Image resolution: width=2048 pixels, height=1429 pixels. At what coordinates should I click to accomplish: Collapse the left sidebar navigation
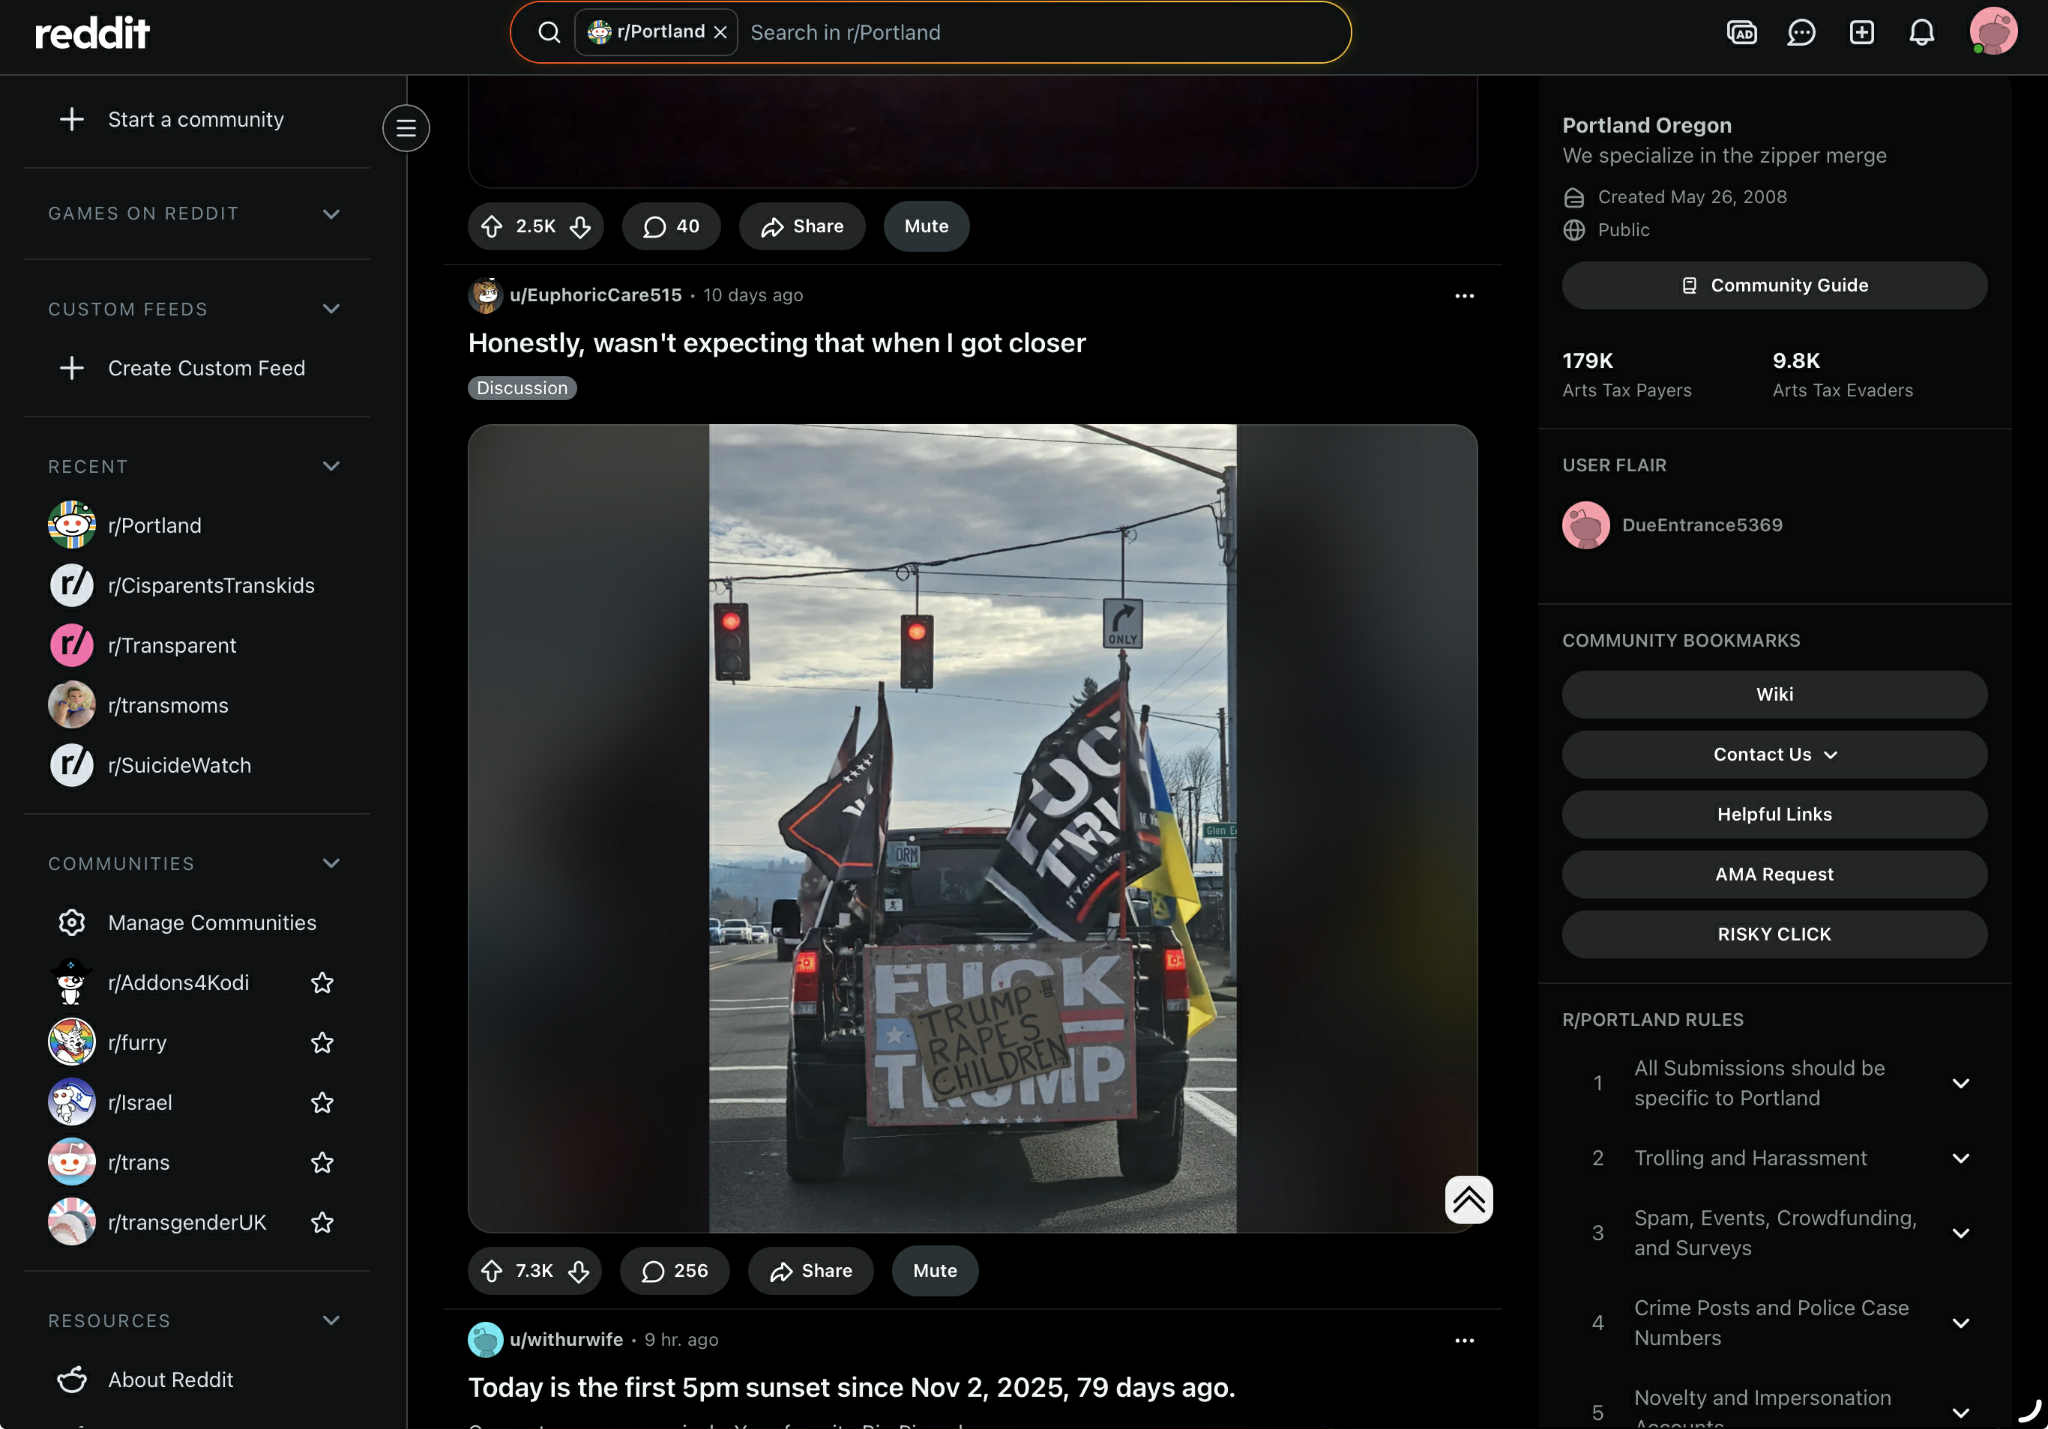click(x=406, y=128)
